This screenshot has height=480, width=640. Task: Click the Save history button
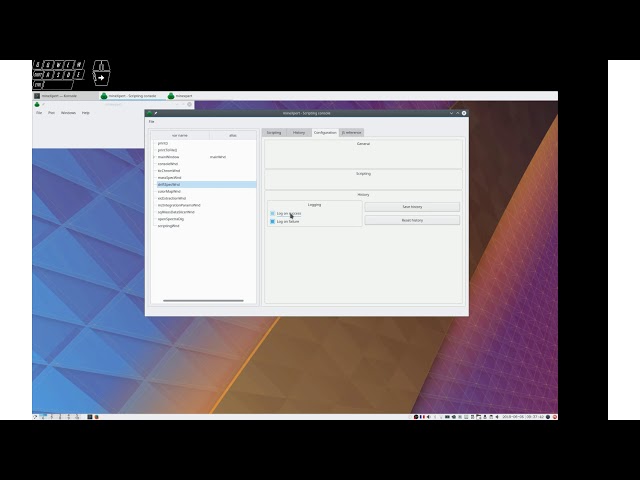click(x=412, y=207)
